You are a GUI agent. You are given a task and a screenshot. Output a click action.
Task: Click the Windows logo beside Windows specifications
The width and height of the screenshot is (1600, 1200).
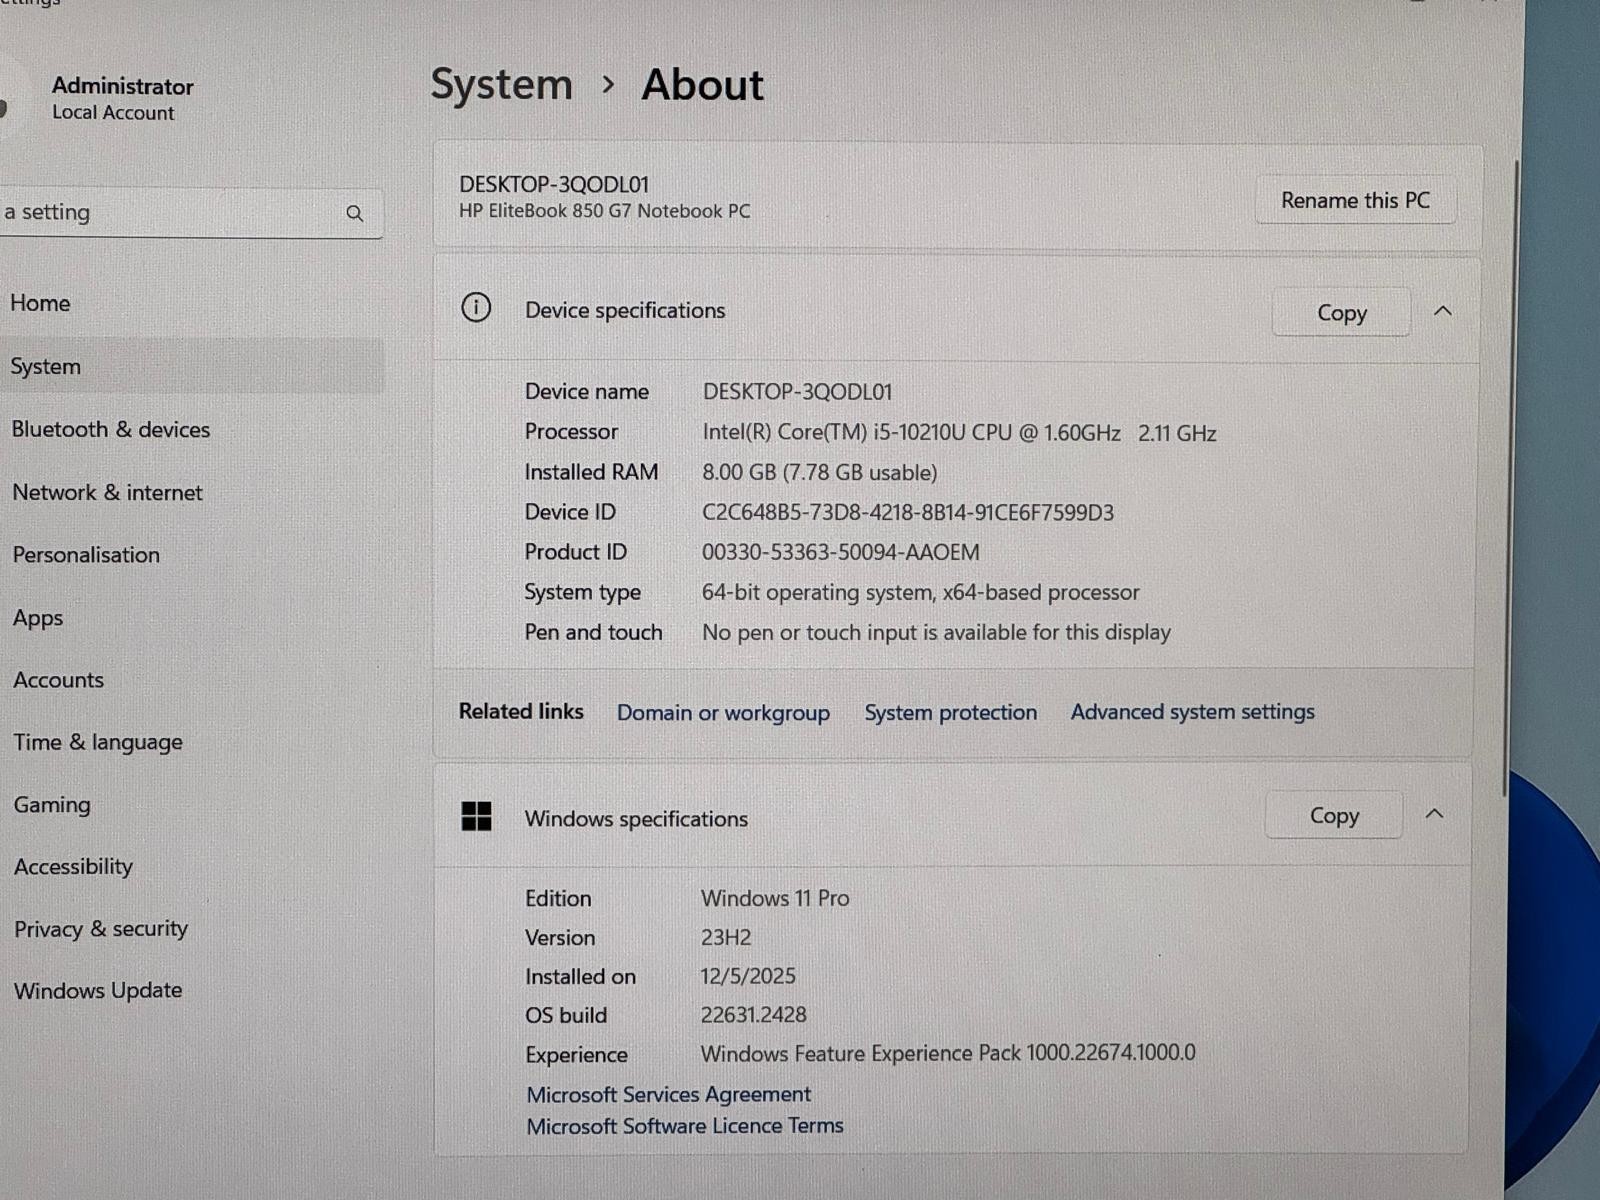point(476,816)
